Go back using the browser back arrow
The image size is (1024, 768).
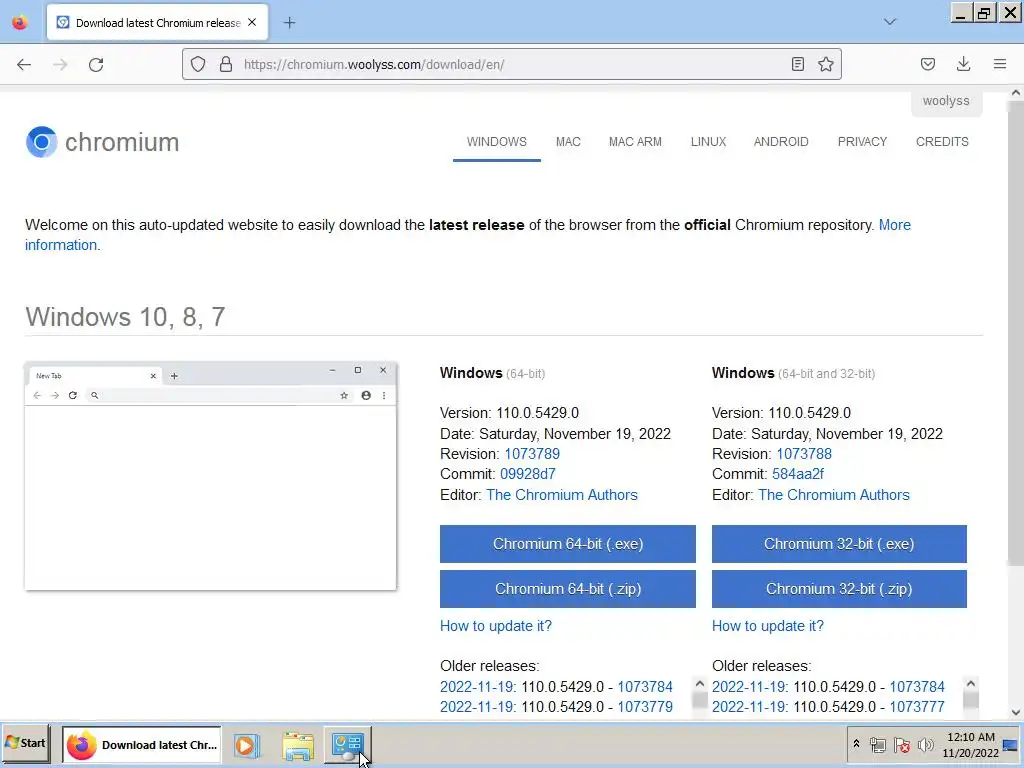click(24, 64)
